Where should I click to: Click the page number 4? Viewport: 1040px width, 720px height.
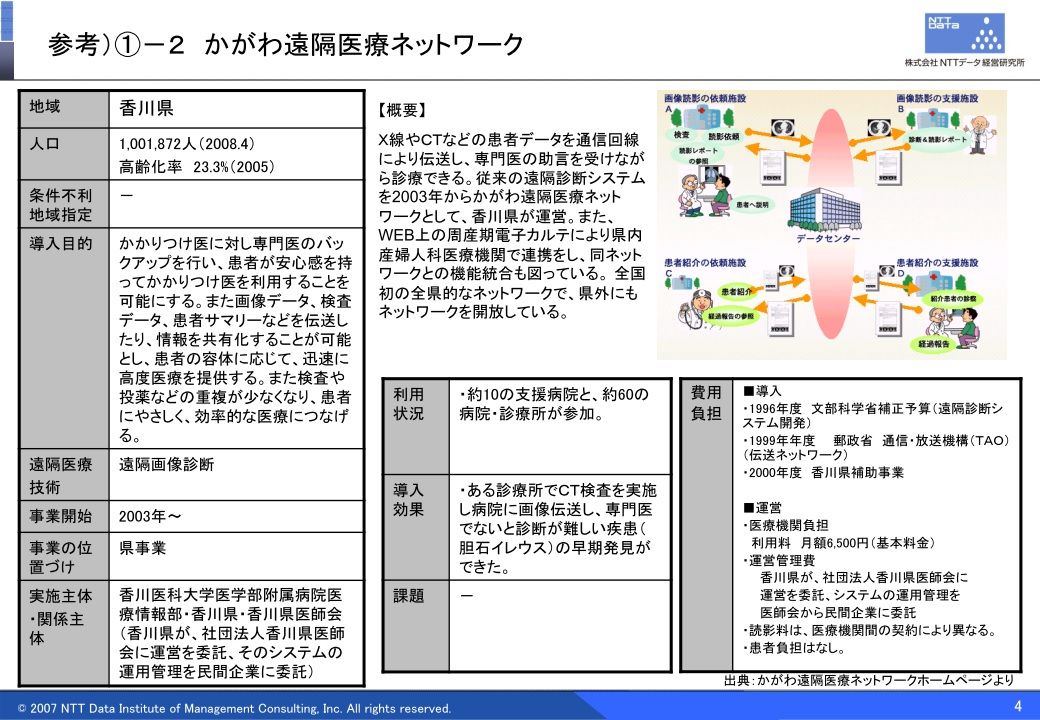(x=1018, y=705)
